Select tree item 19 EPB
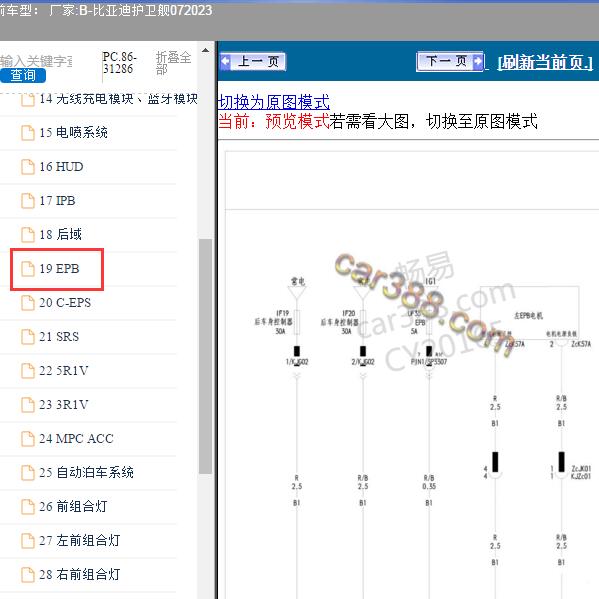Screen dimensions: 599x599 pos(59,269)
